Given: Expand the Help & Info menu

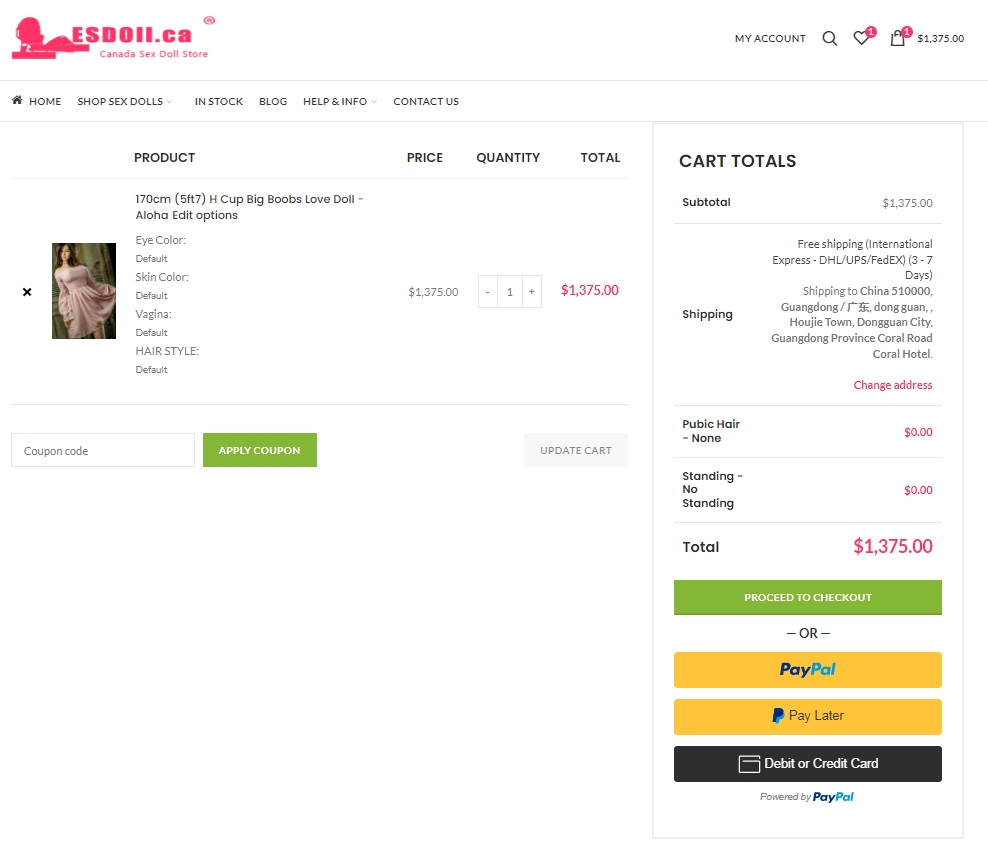Looking at the screenshot, I should [x=339, y=101].
